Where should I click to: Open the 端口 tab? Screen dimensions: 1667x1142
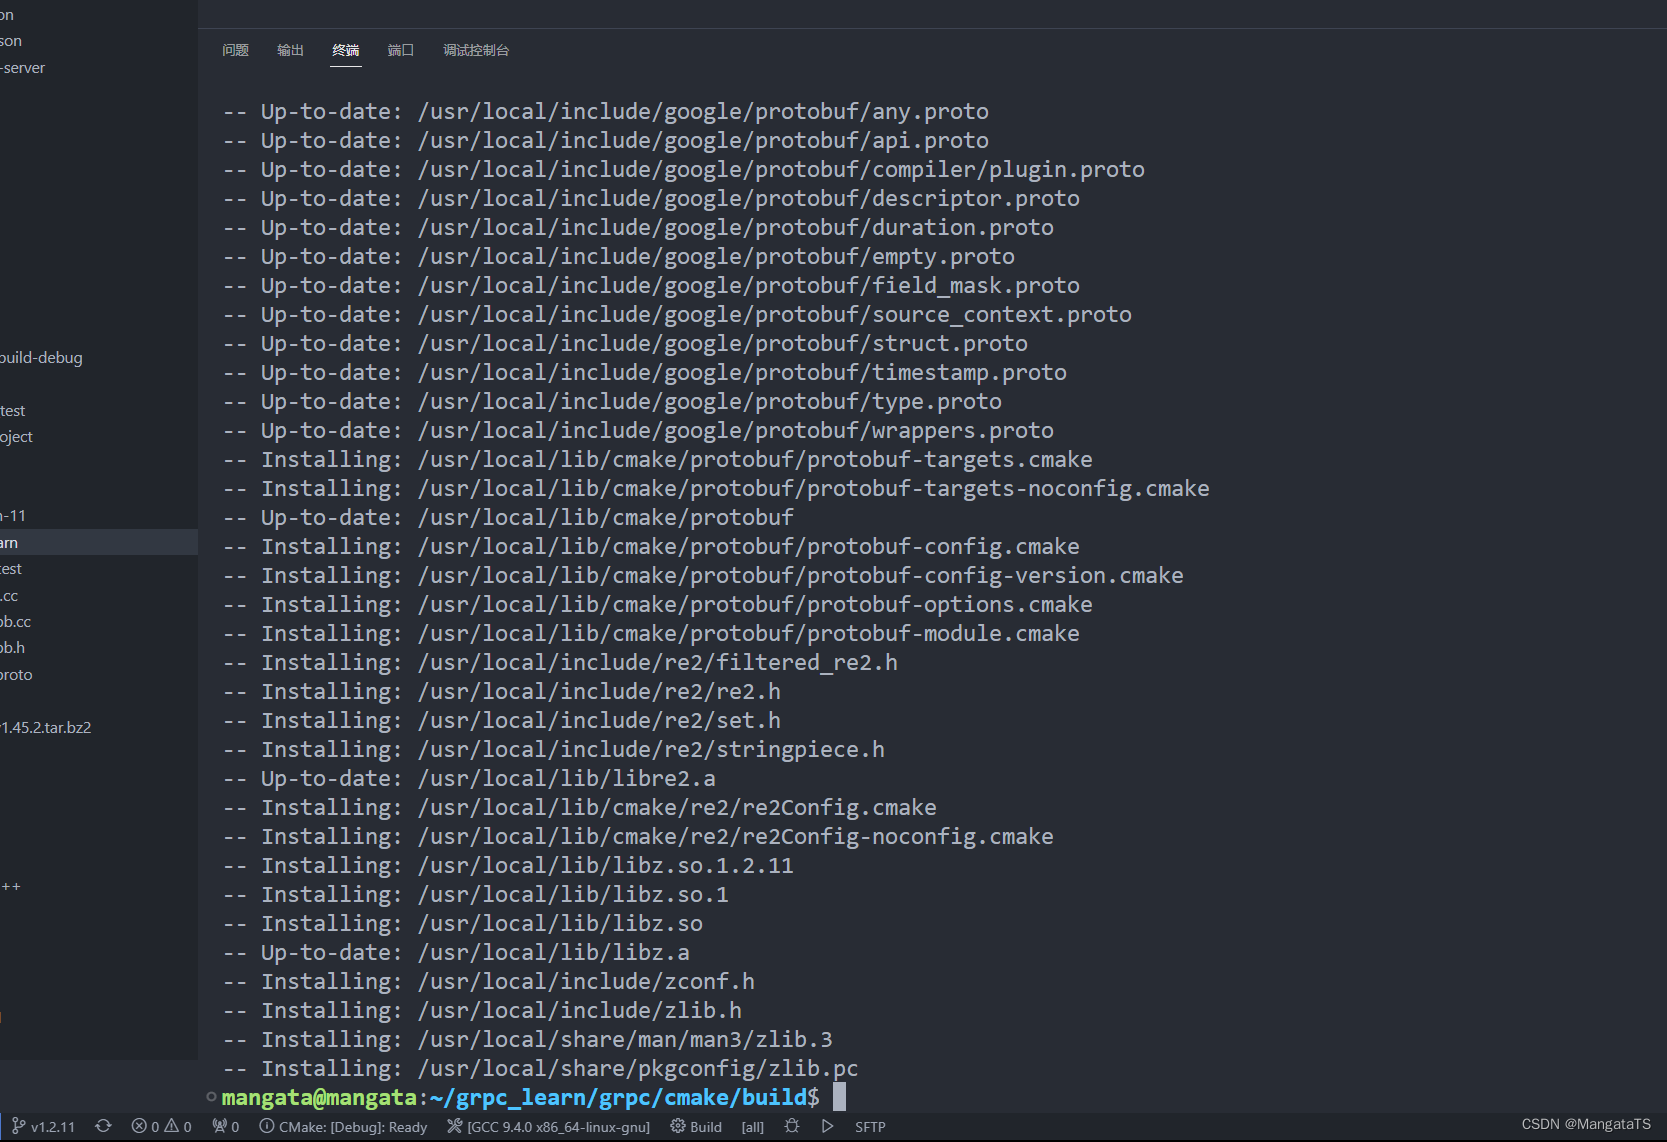(x=400, y=50)
